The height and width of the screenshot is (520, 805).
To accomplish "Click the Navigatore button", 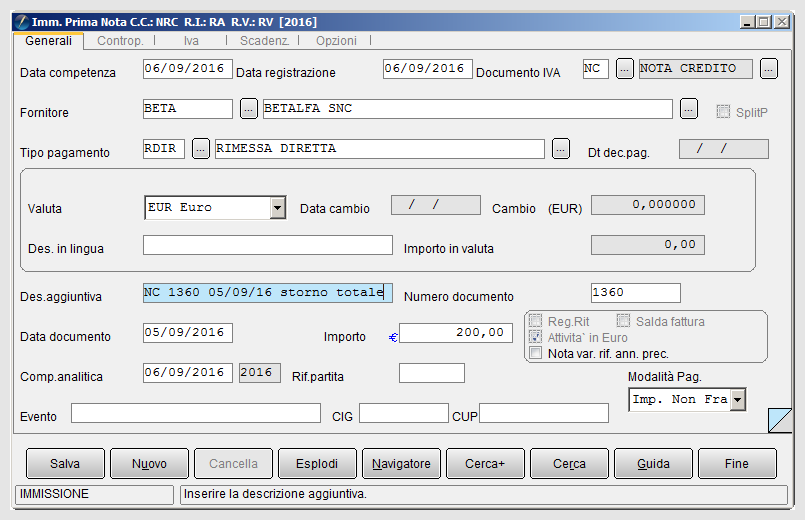I will pyautogui.click(x=401, y=464).
